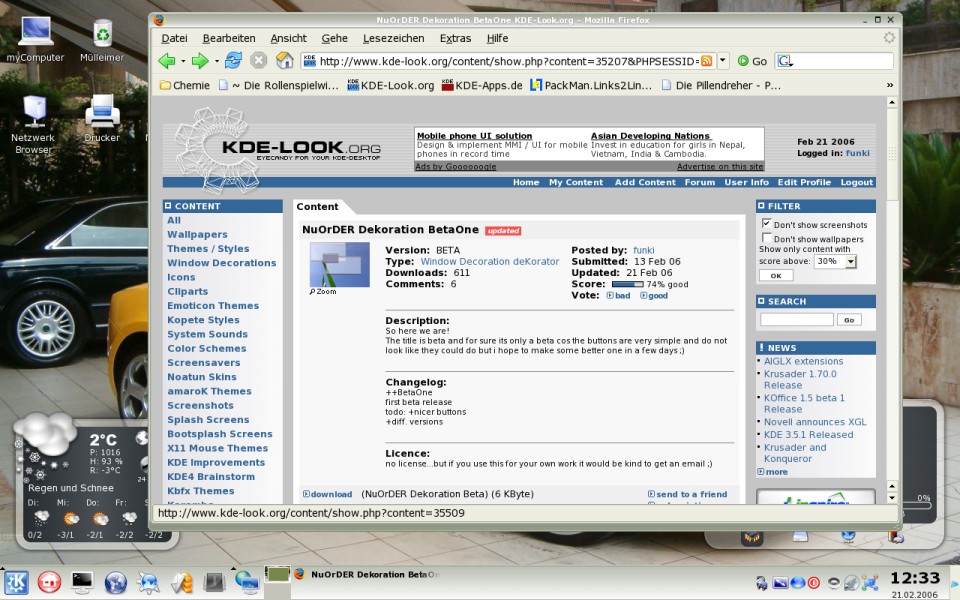Click the red power icon in system tray
Viewport: 960px width, 600px height.
pos(814,582)
